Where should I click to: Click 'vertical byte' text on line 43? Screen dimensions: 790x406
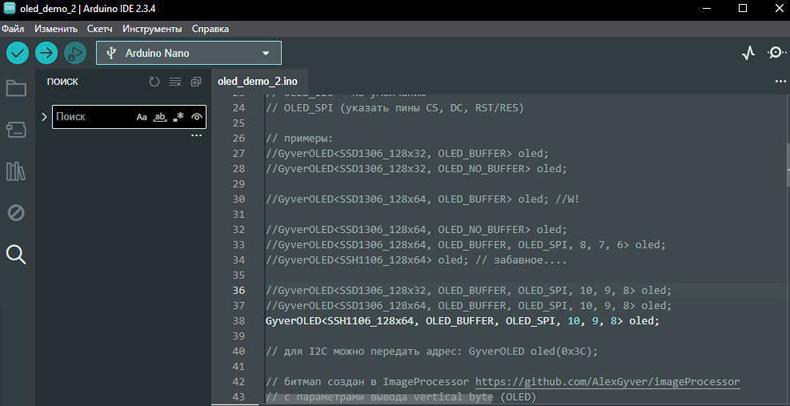pos(453,397)
